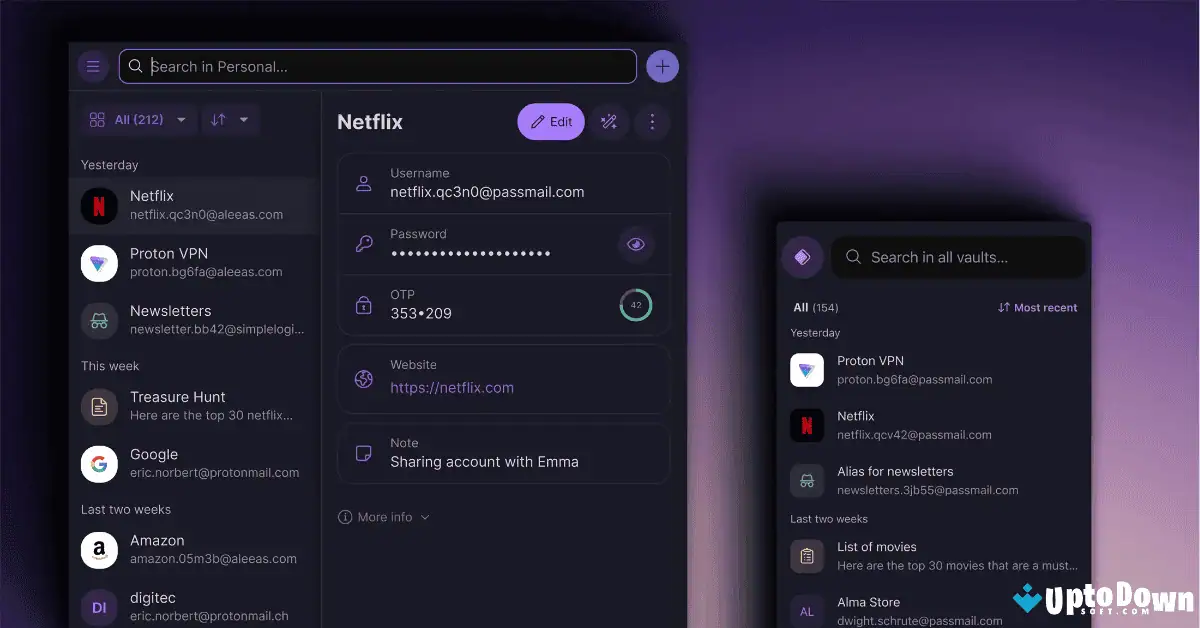Click the Edit button for the Netflix entry
This screenshot has height=628, width=1200.
pos(550,121)
